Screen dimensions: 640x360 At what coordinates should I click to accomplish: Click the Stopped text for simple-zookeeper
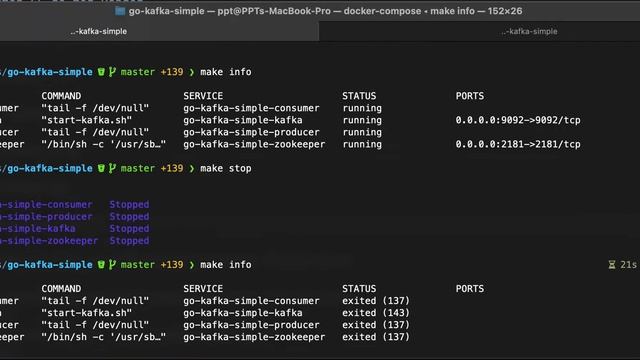[x=129, y=241]
